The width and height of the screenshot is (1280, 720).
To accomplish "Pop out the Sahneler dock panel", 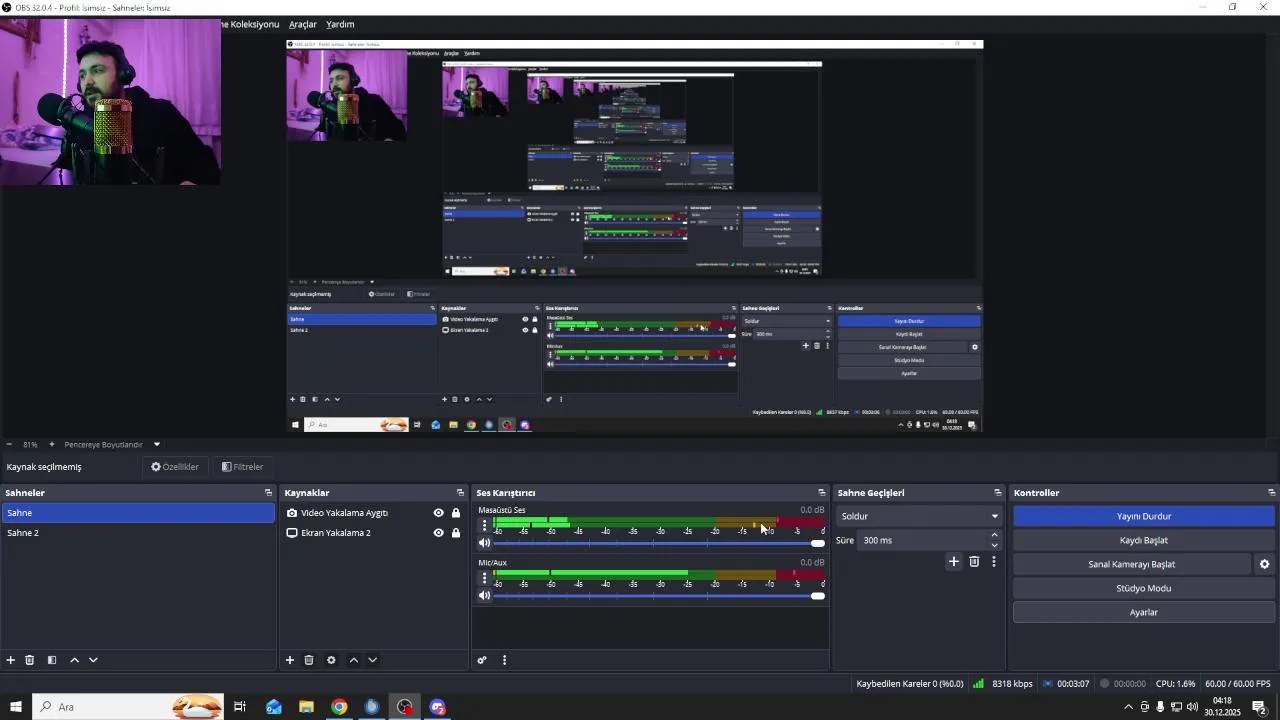I will (x=268, y=493).
